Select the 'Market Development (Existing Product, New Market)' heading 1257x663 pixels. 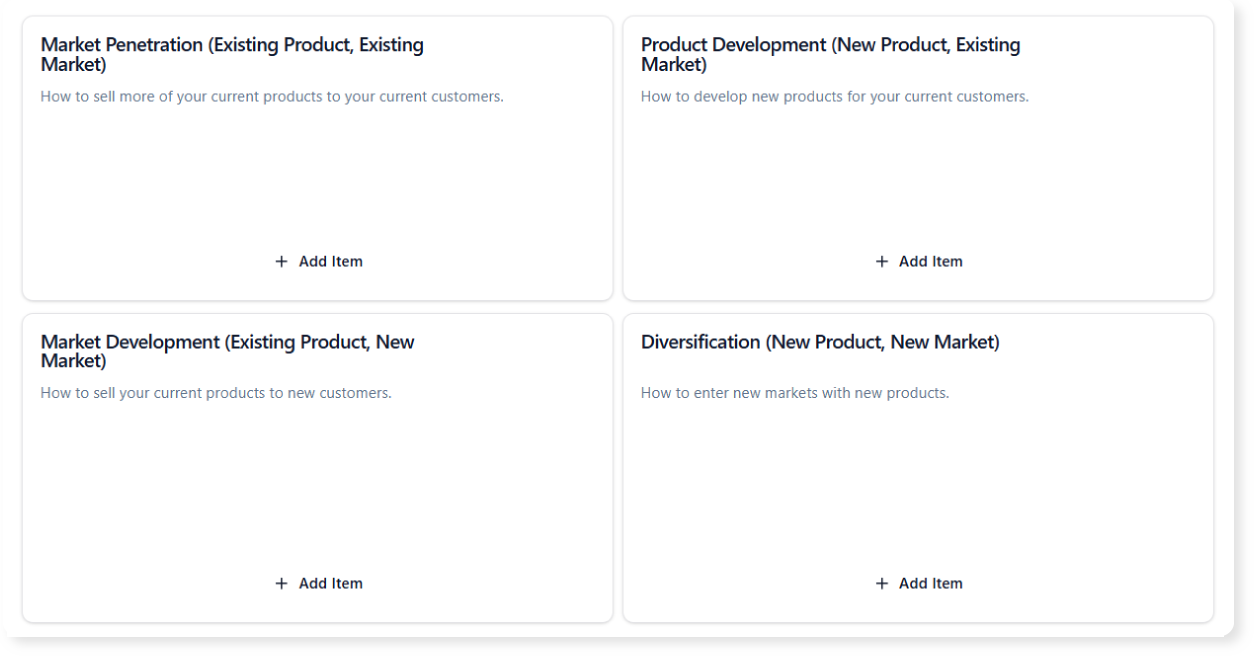[x=227, y=351]
